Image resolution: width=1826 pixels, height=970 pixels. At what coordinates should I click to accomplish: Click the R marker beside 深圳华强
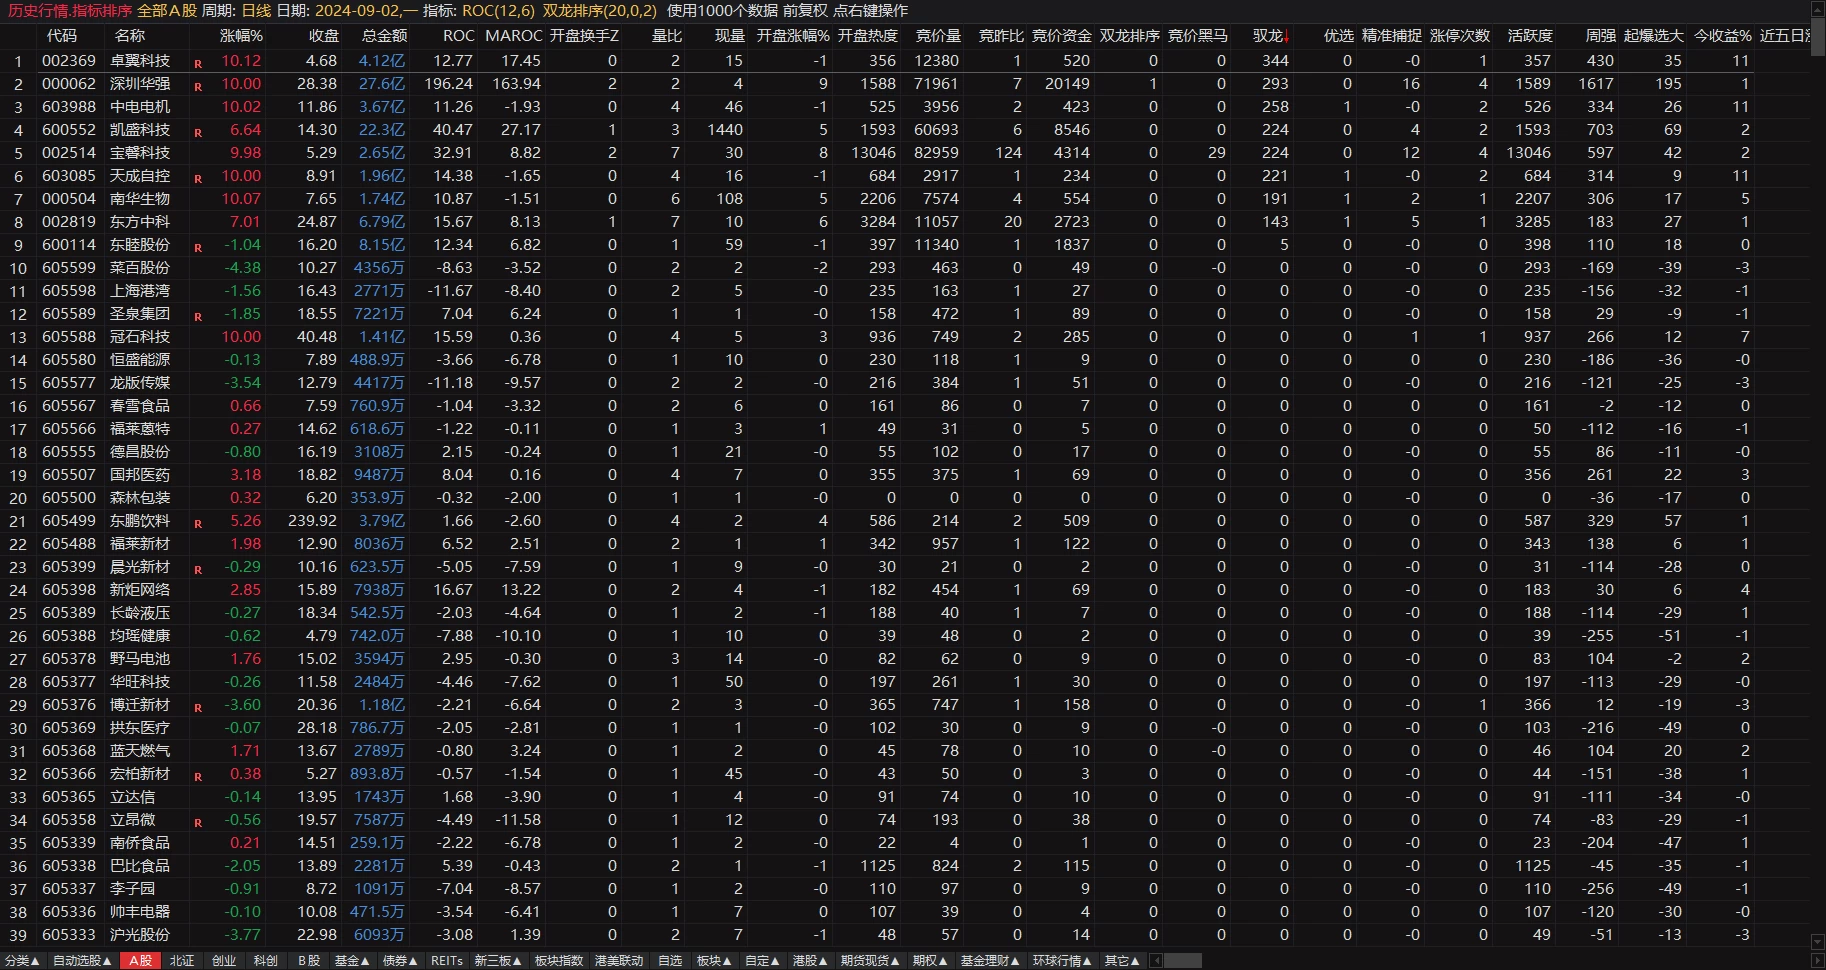[198, 87]
